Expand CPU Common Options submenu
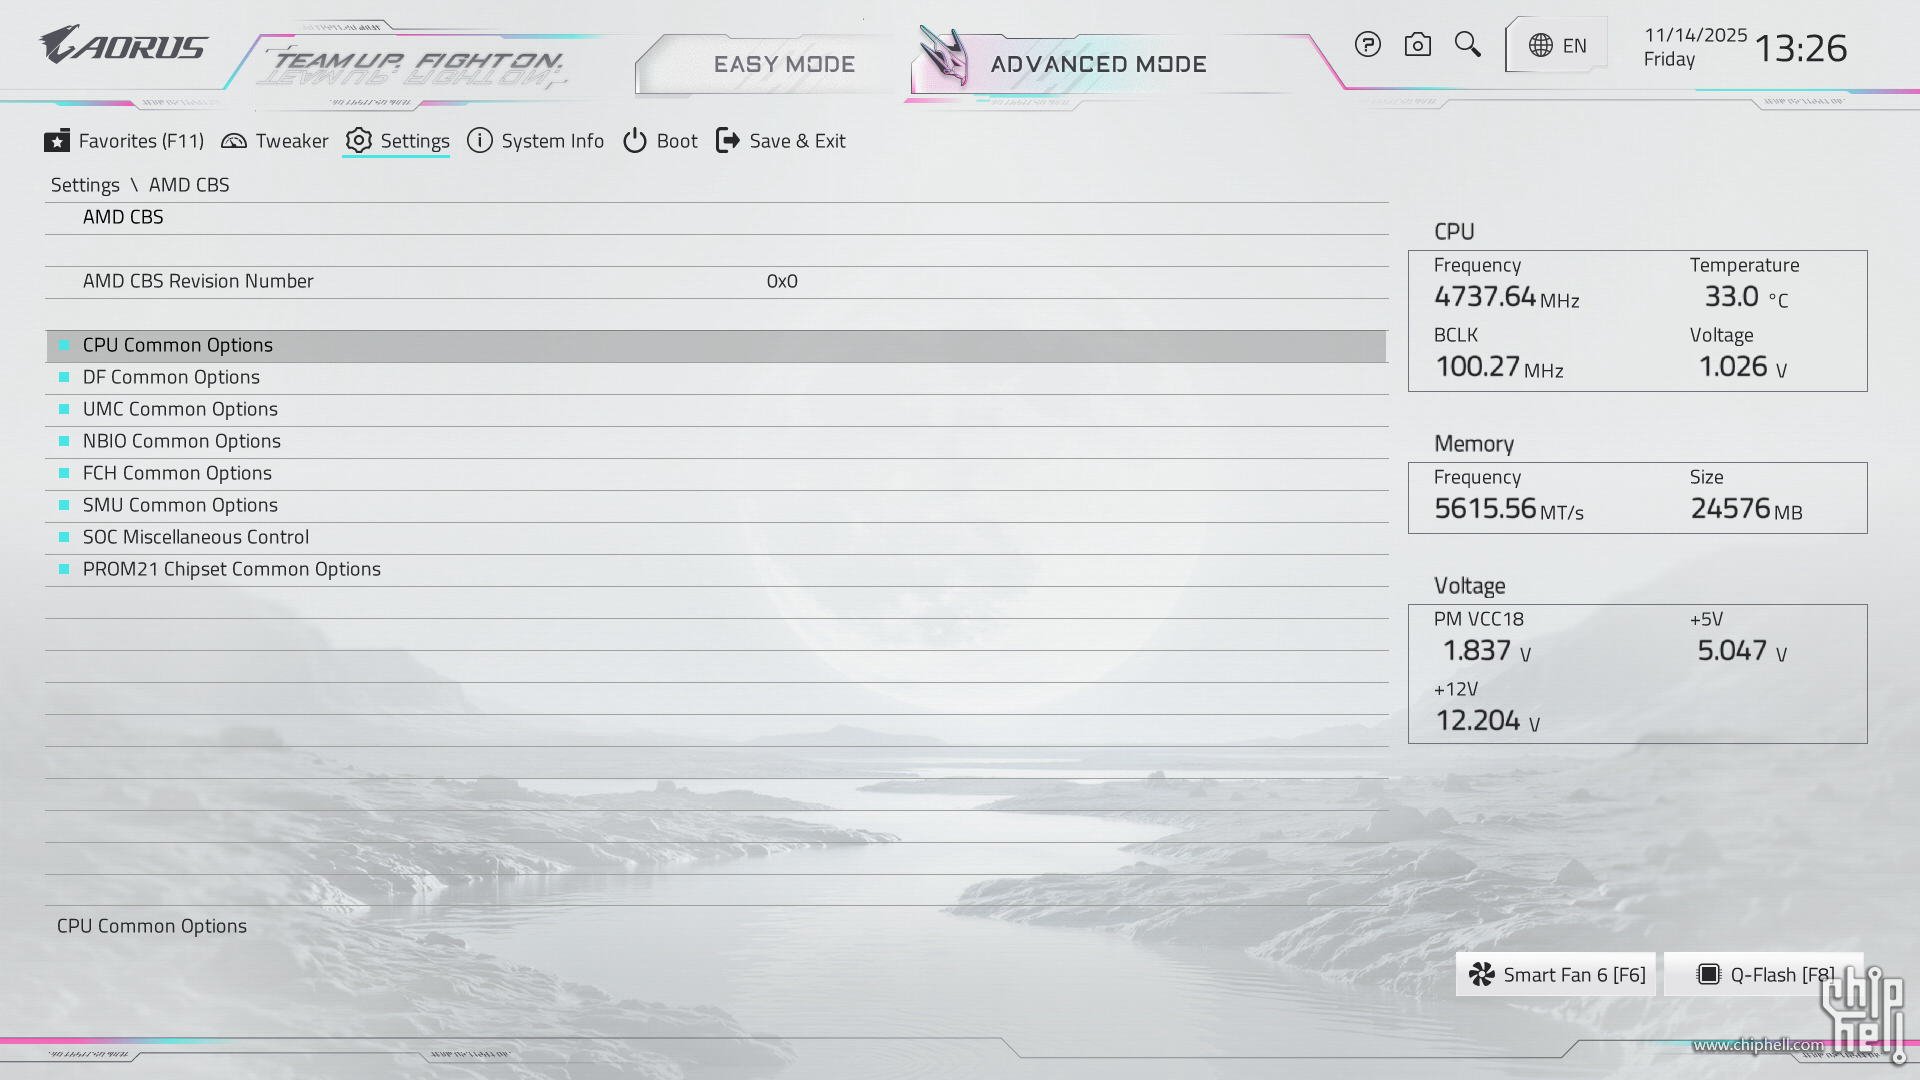The width and height of the screenshot is (1920, 1080). [x=178, y=346]
